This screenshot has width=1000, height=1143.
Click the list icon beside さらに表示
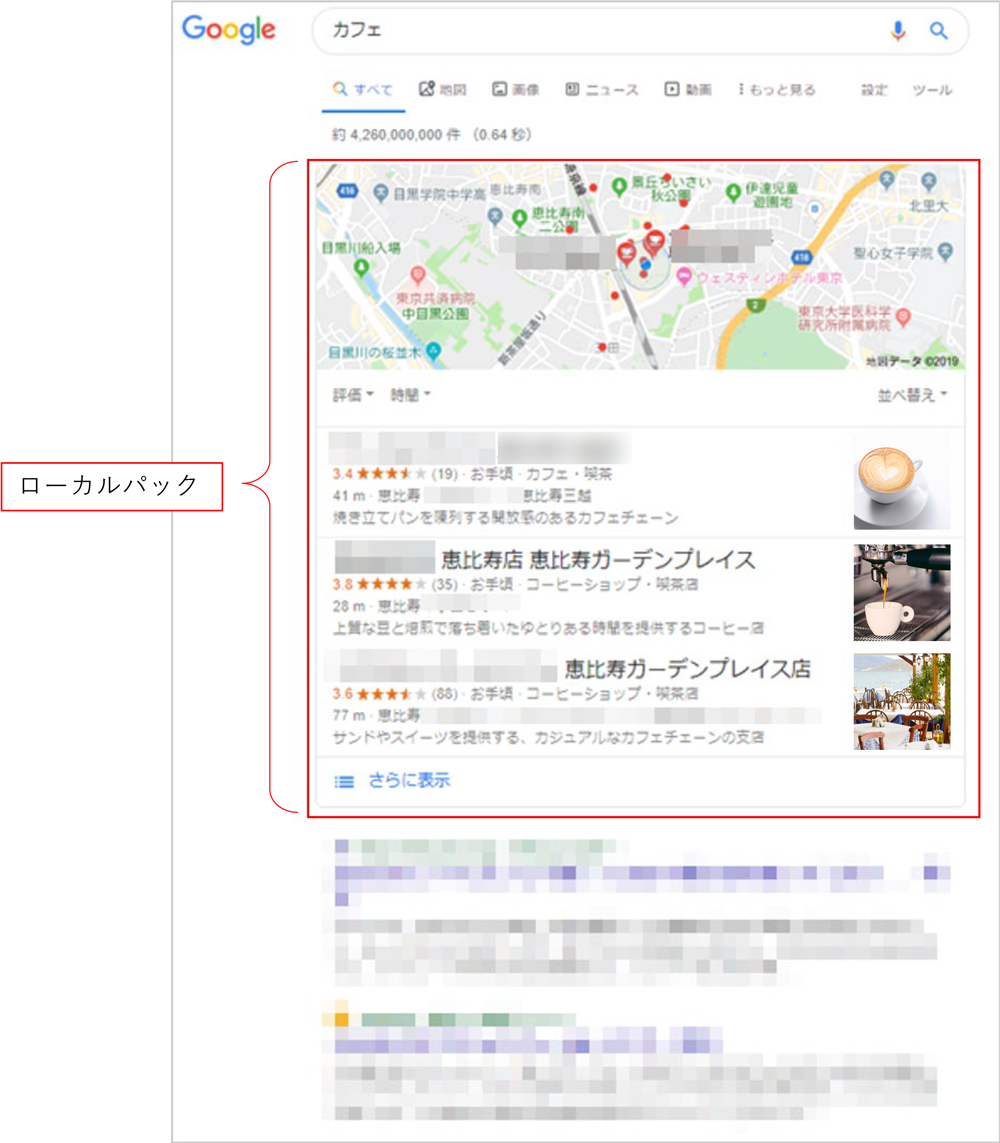tap(344, 782)
